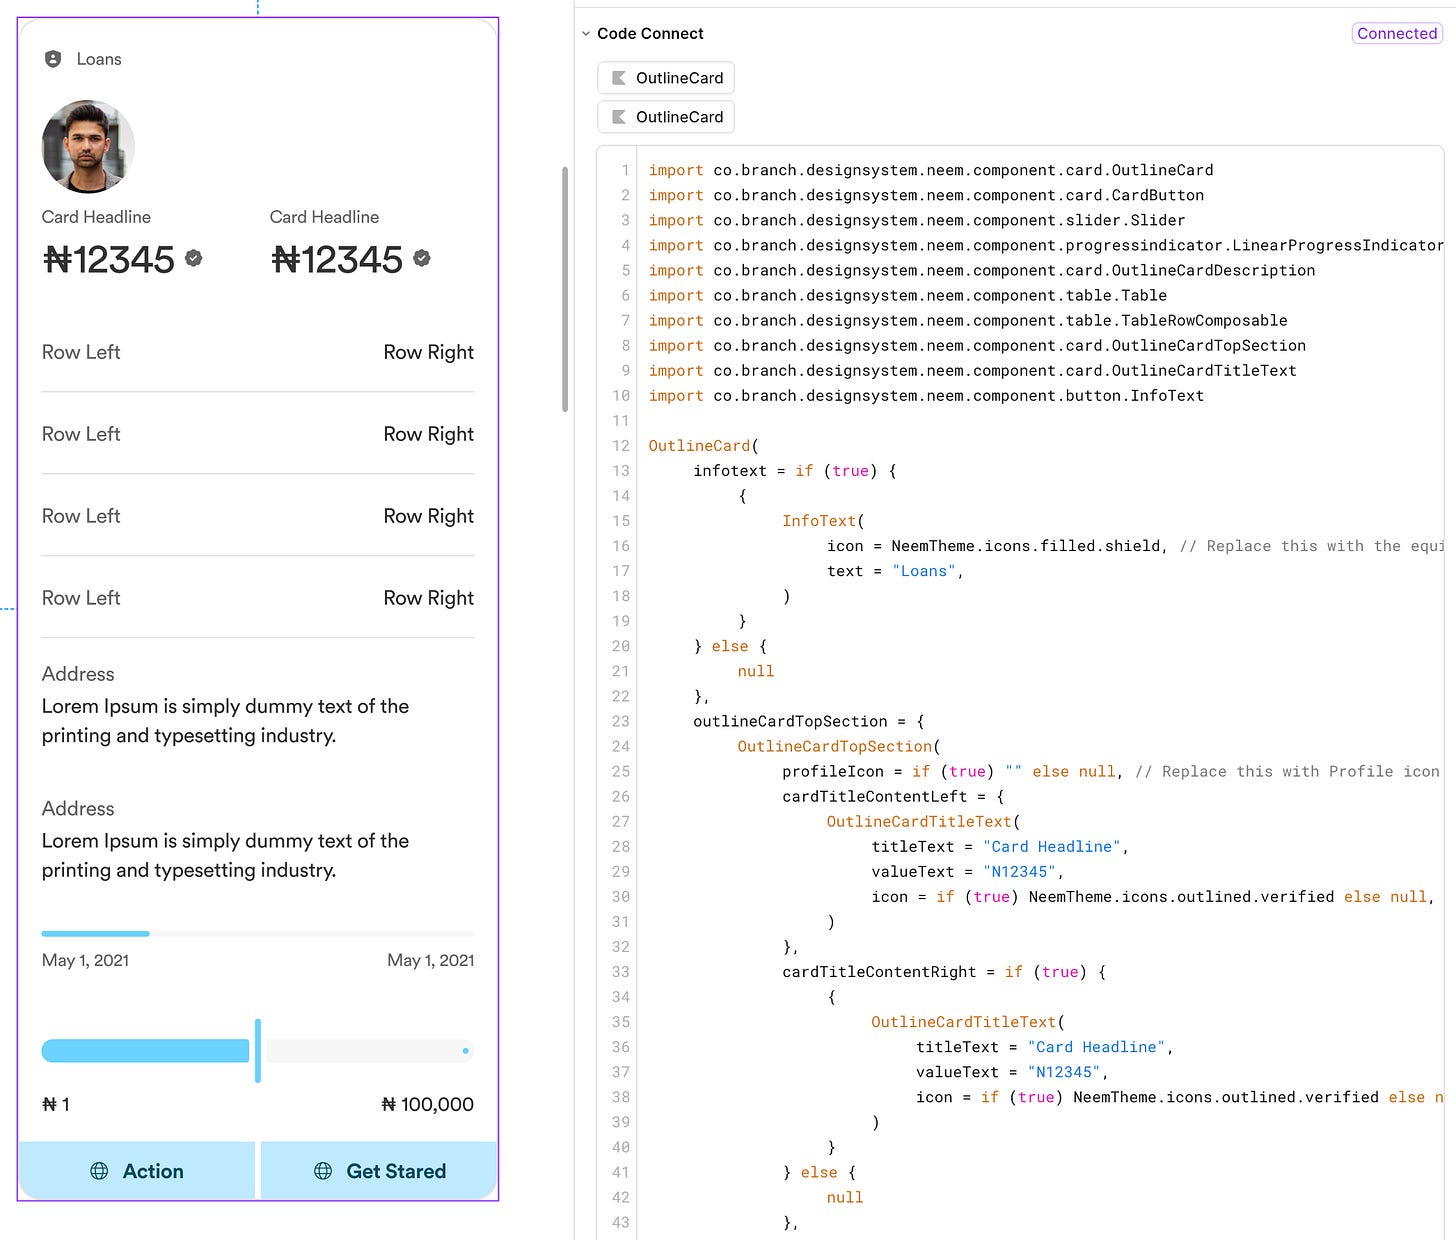This screenshot has height=1240, width=1456.
Task: Click line 12 OutlineCard( in the code
Action: click(704, 446)
